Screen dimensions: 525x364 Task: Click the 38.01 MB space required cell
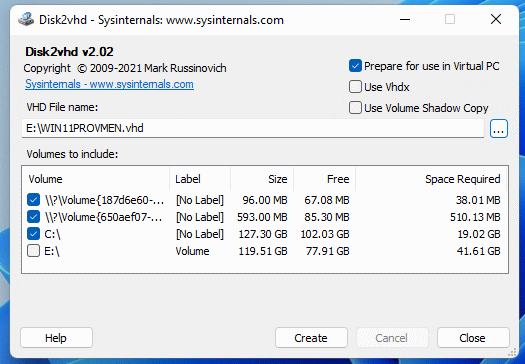point(478,200)
